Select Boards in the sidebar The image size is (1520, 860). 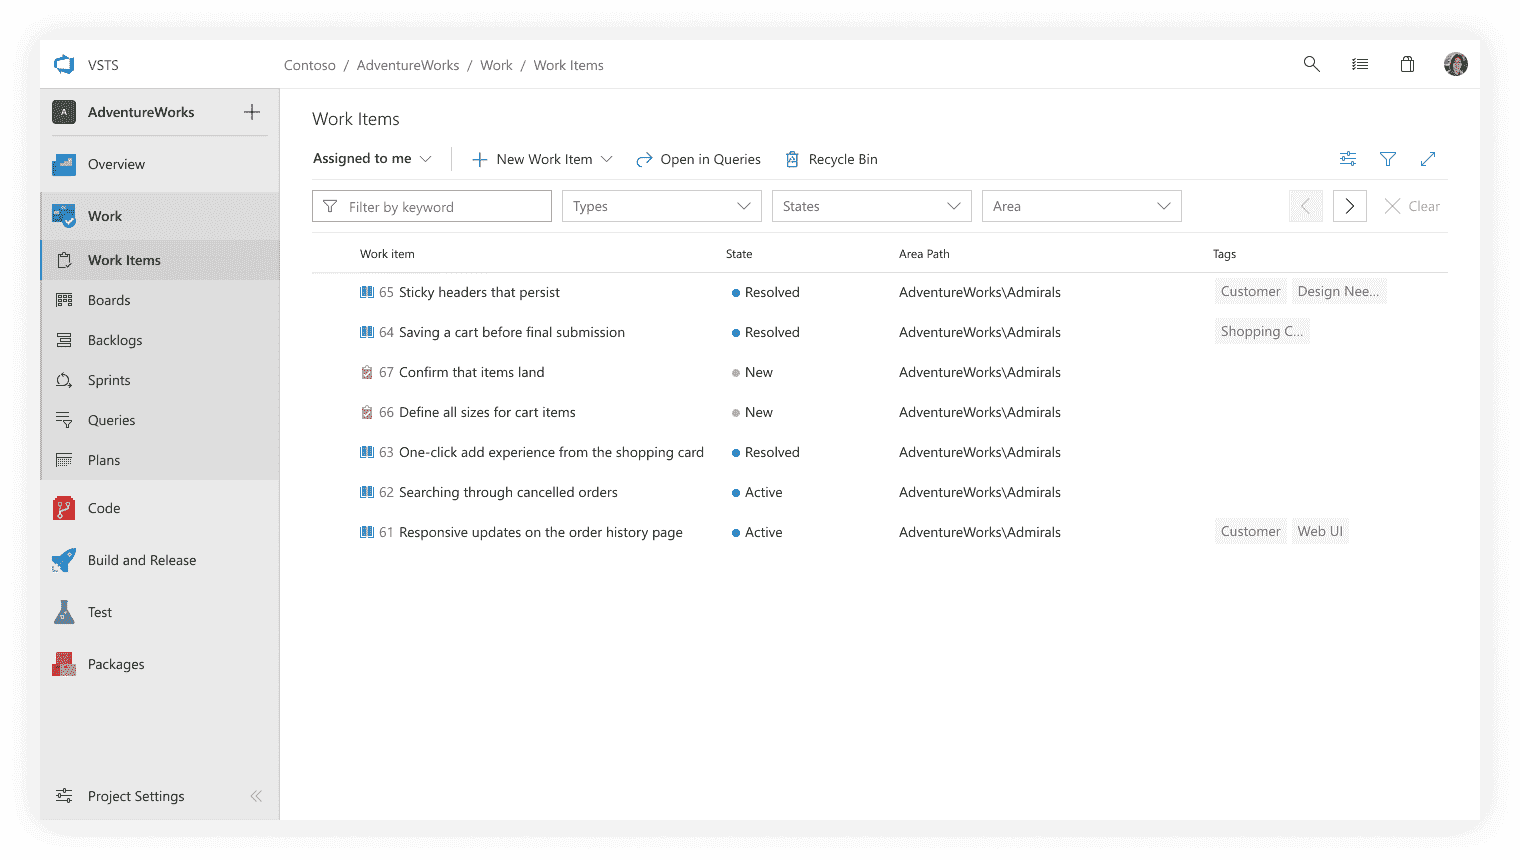[x=109, y=300]
